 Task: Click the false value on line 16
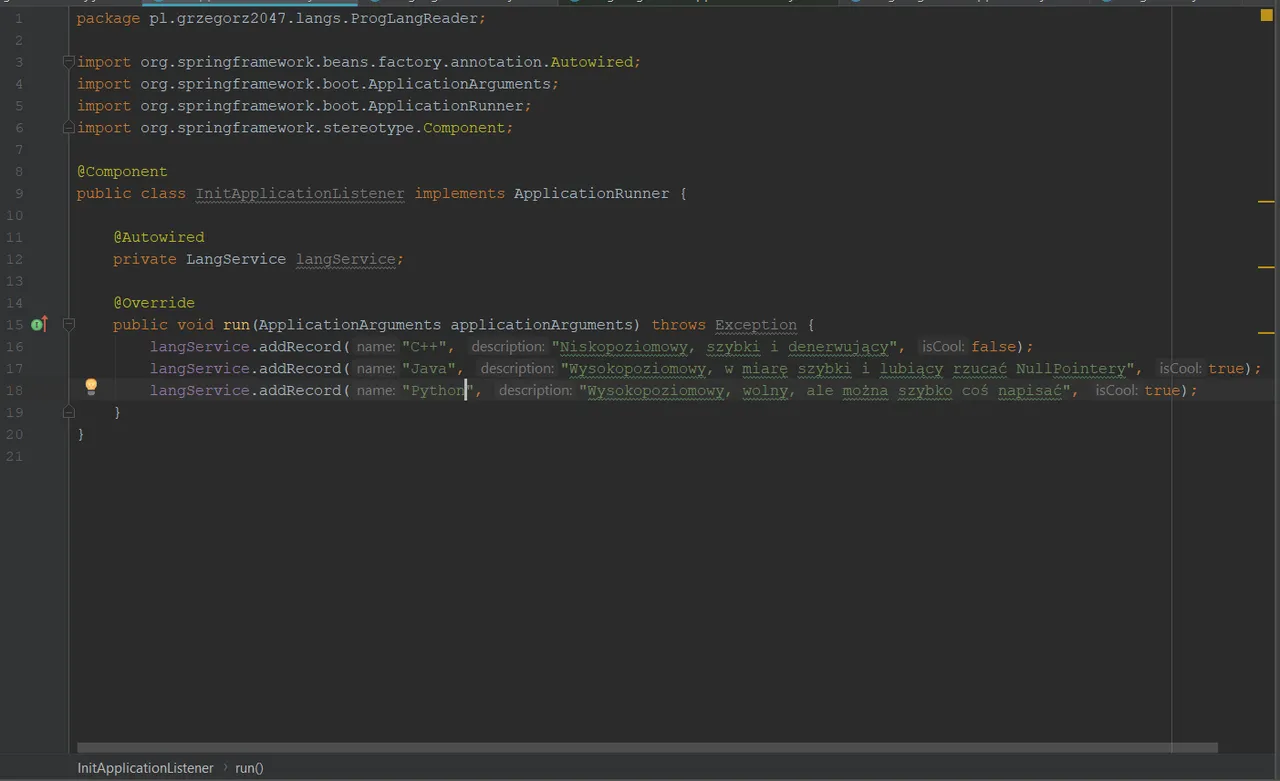993,346
